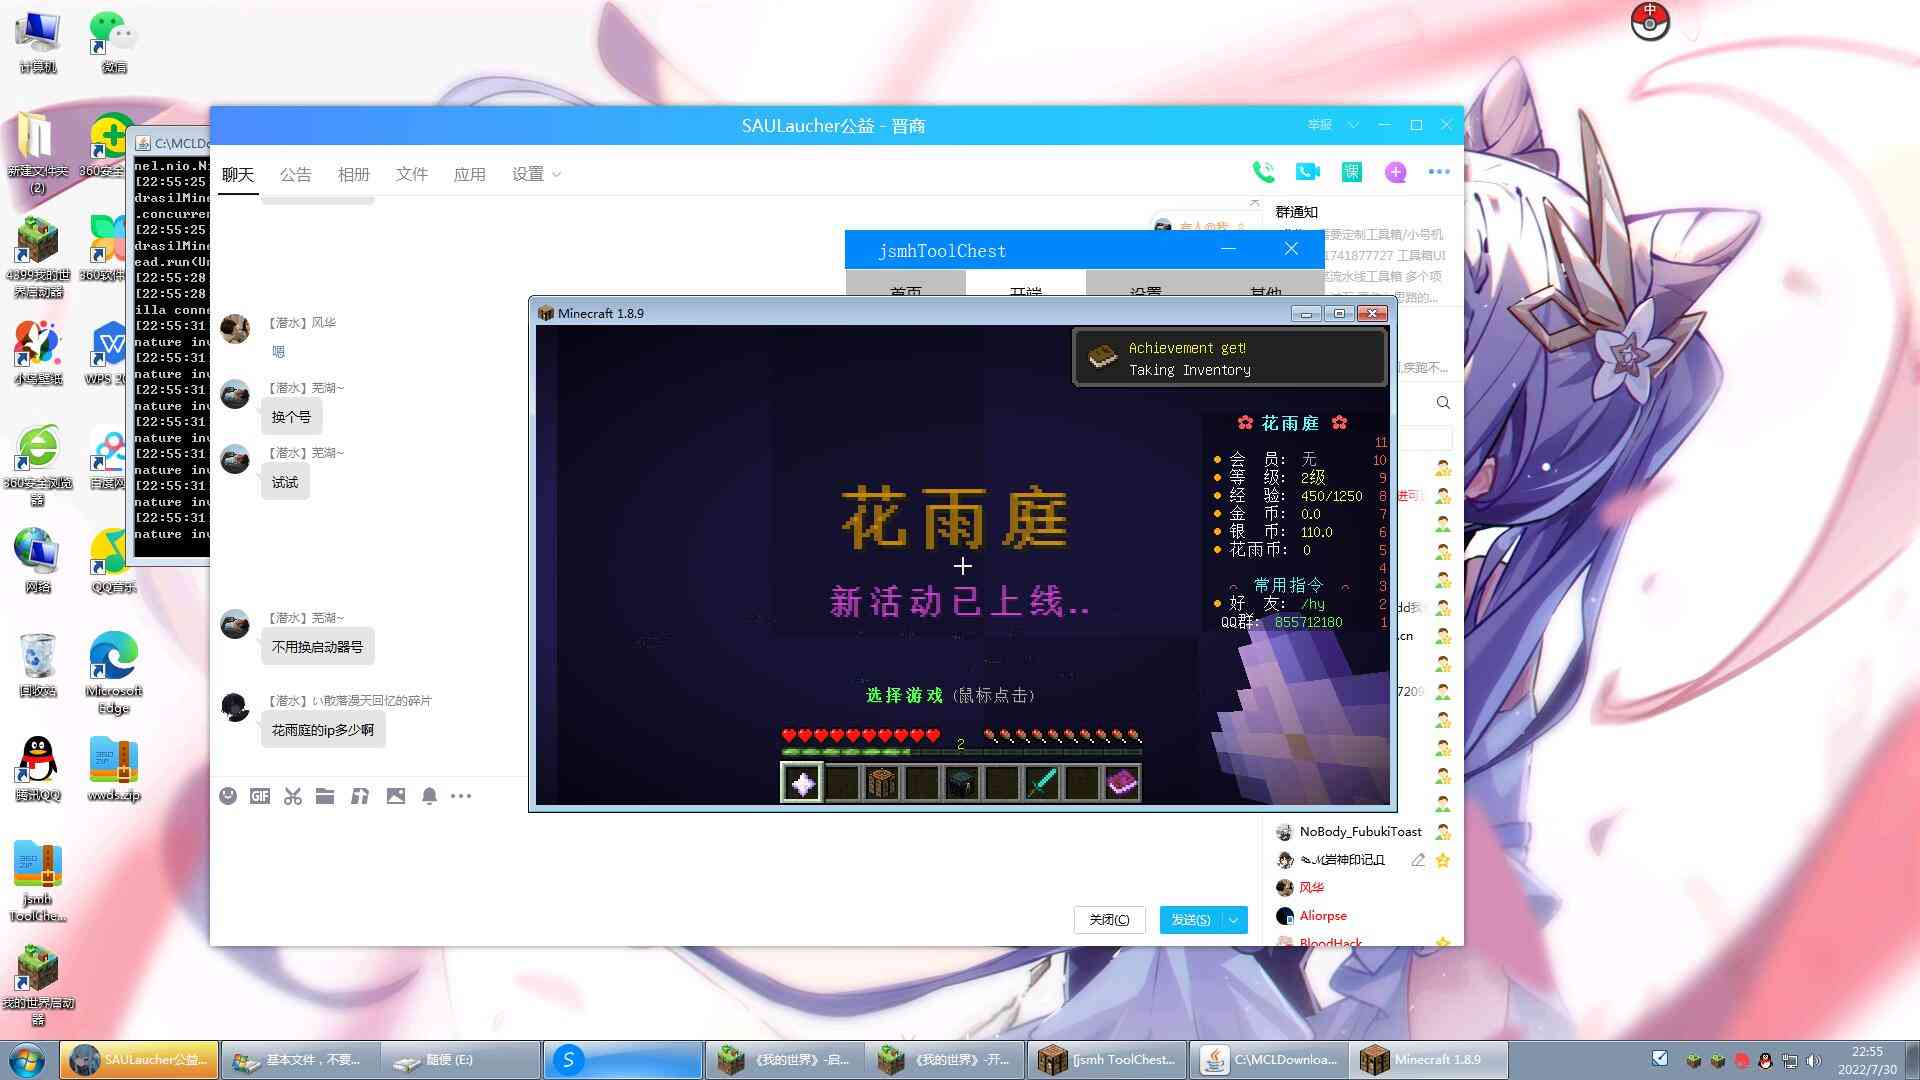1920x1080 pixels.
Task: Click the 关闭(C) button
Action: [1109, 920]
